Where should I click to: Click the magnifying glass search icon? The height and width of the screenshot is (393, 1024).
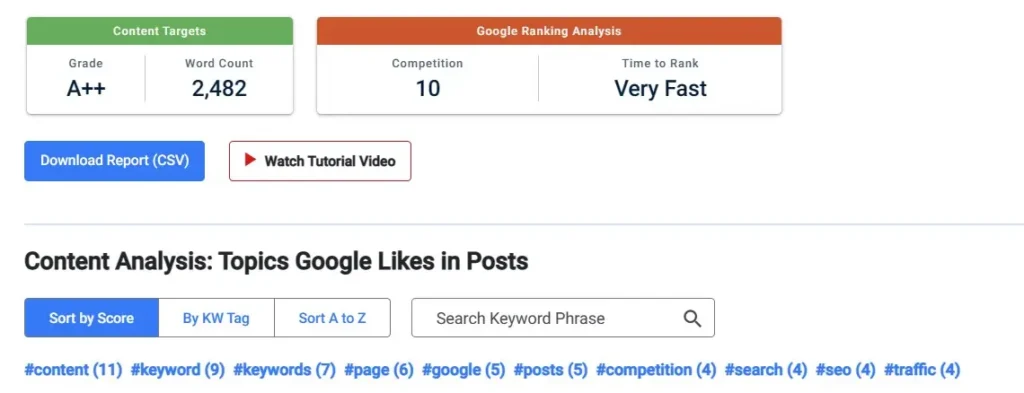(x=692, y=319)
